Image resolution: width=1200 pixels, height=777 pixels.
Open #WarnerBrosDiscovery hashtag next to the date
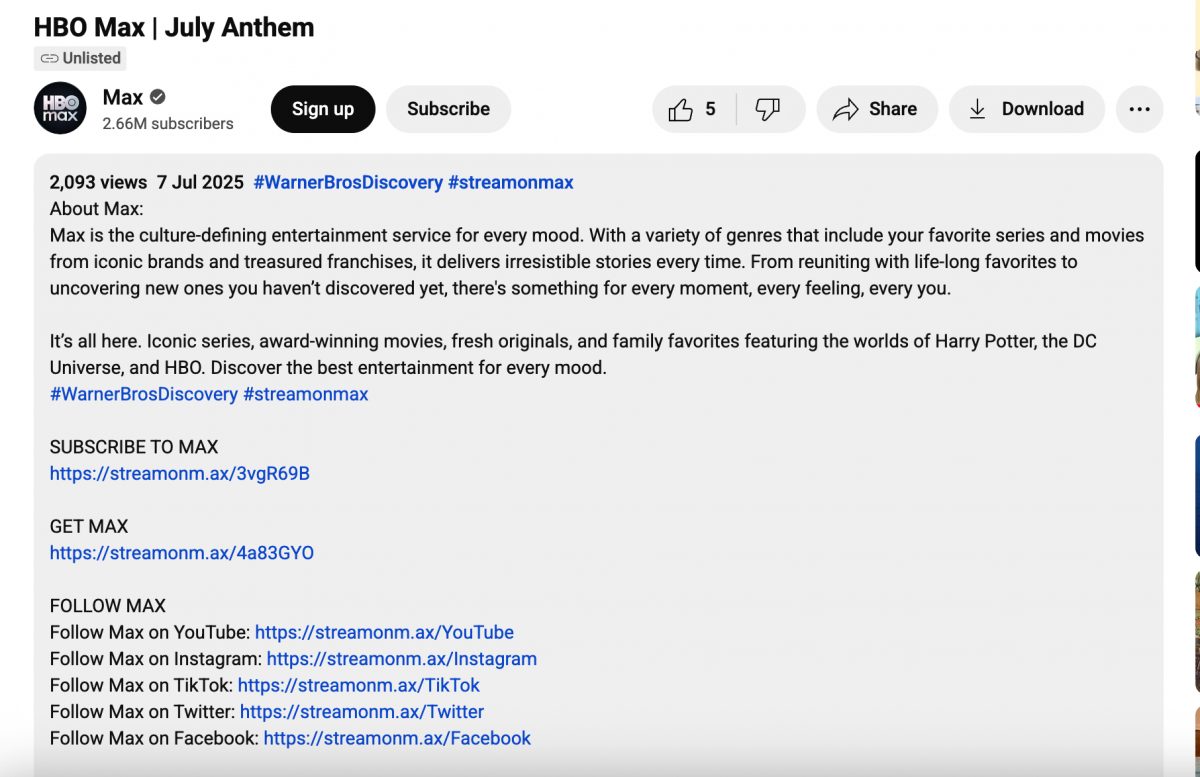(348, 182)
